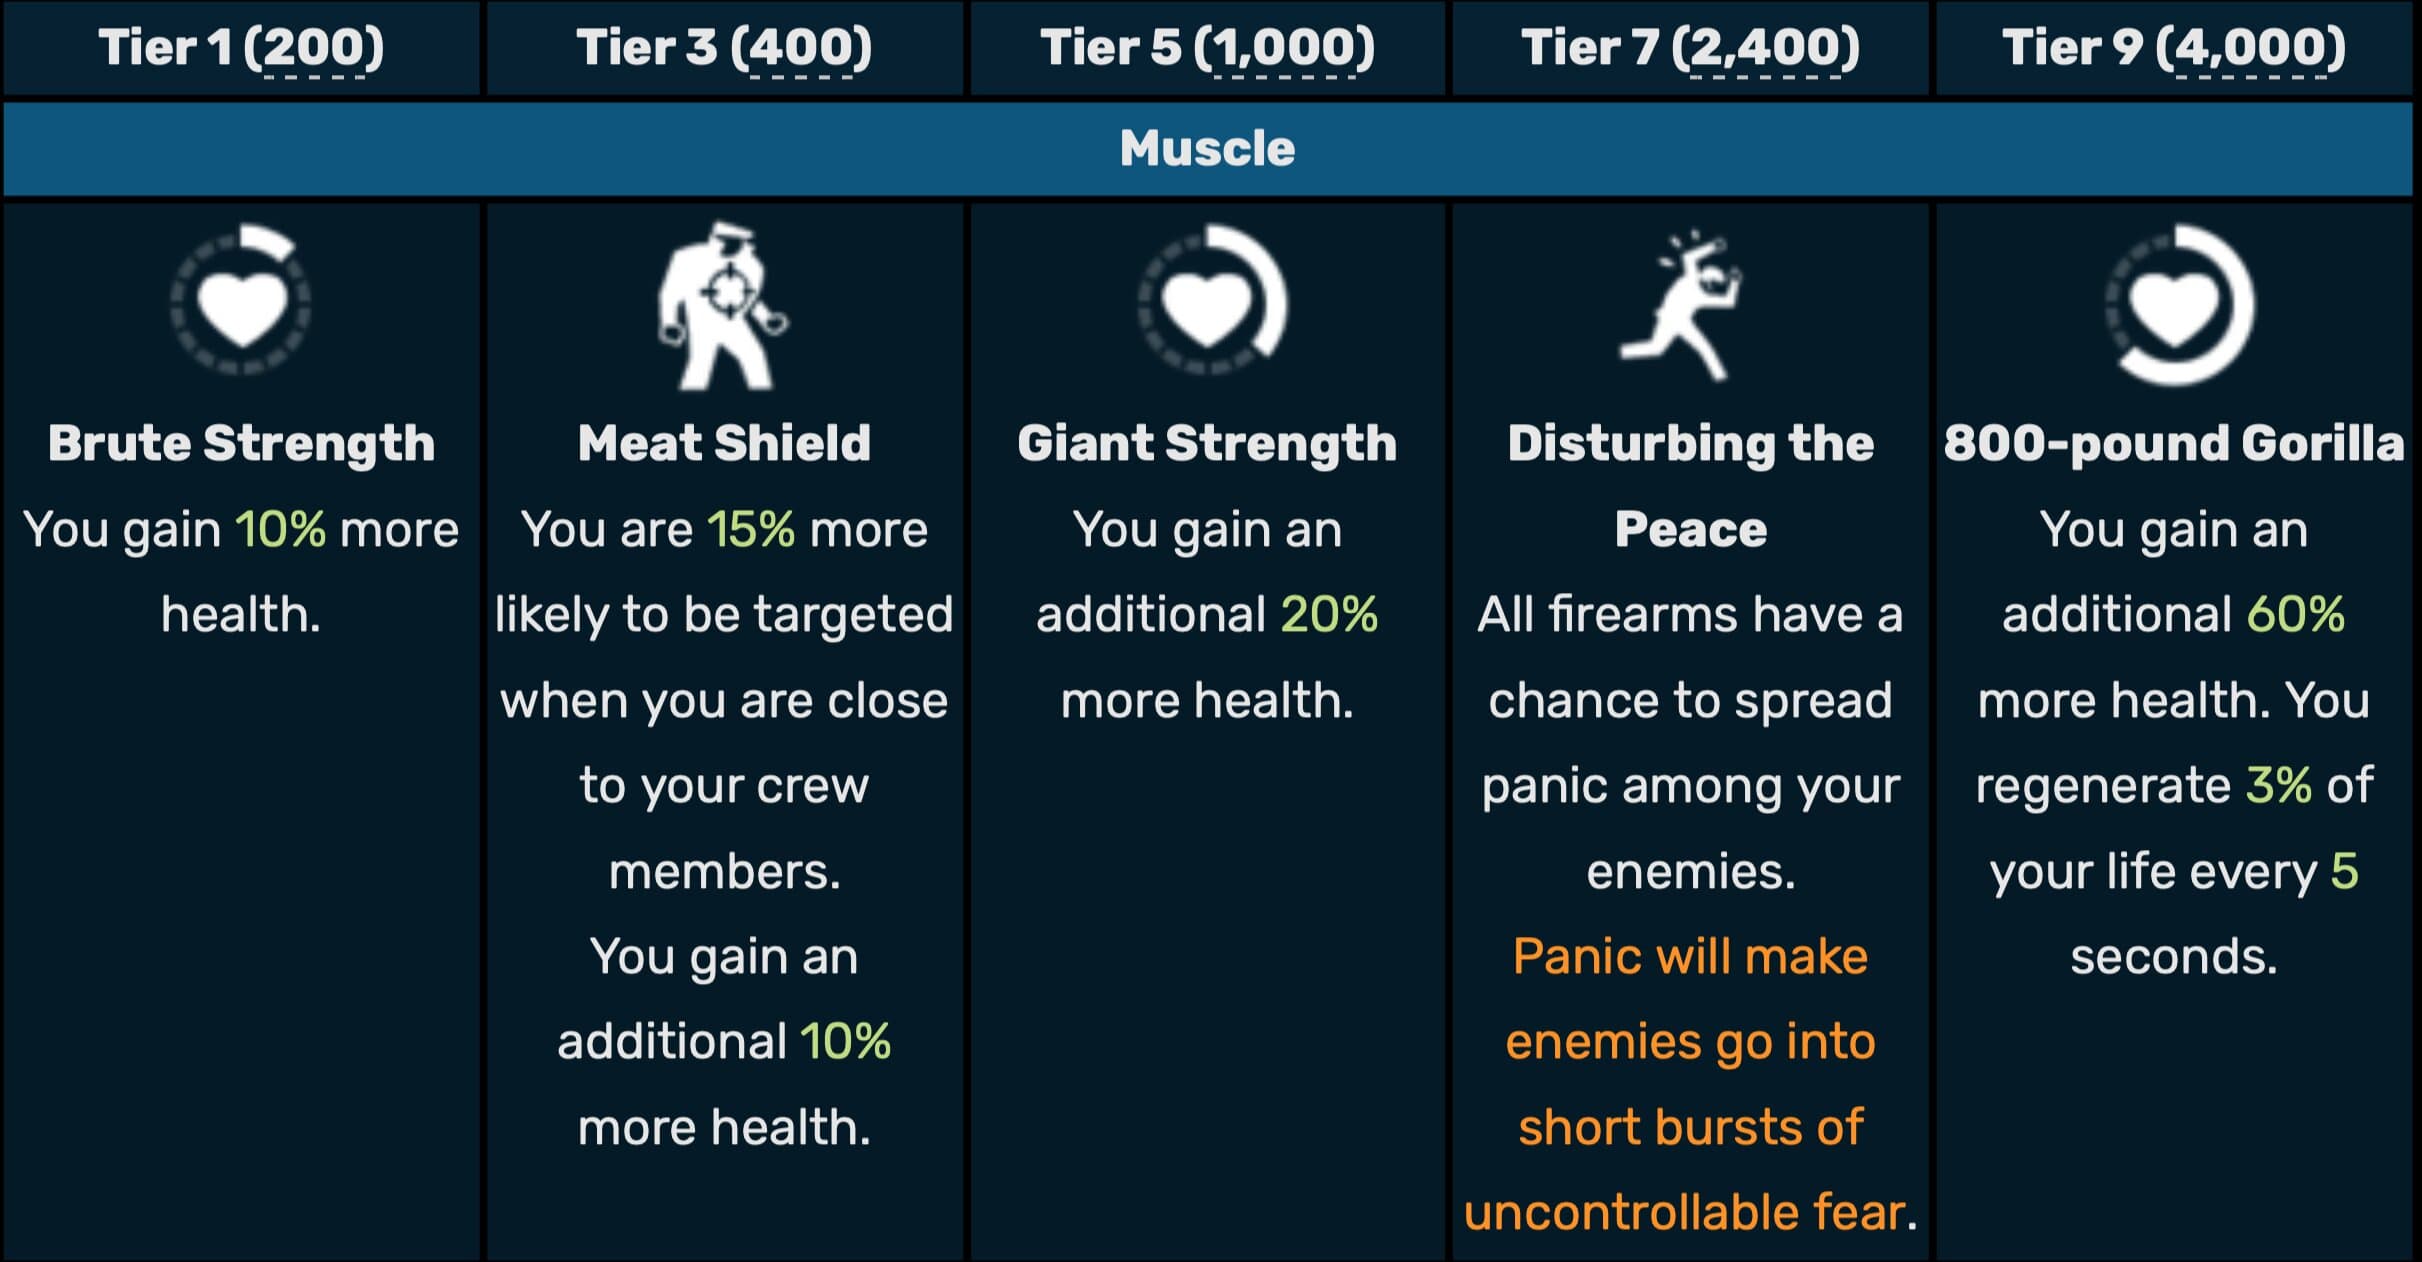
Task: Click the Disturbing the Peace title
Action: click(x=1691, y=486)
